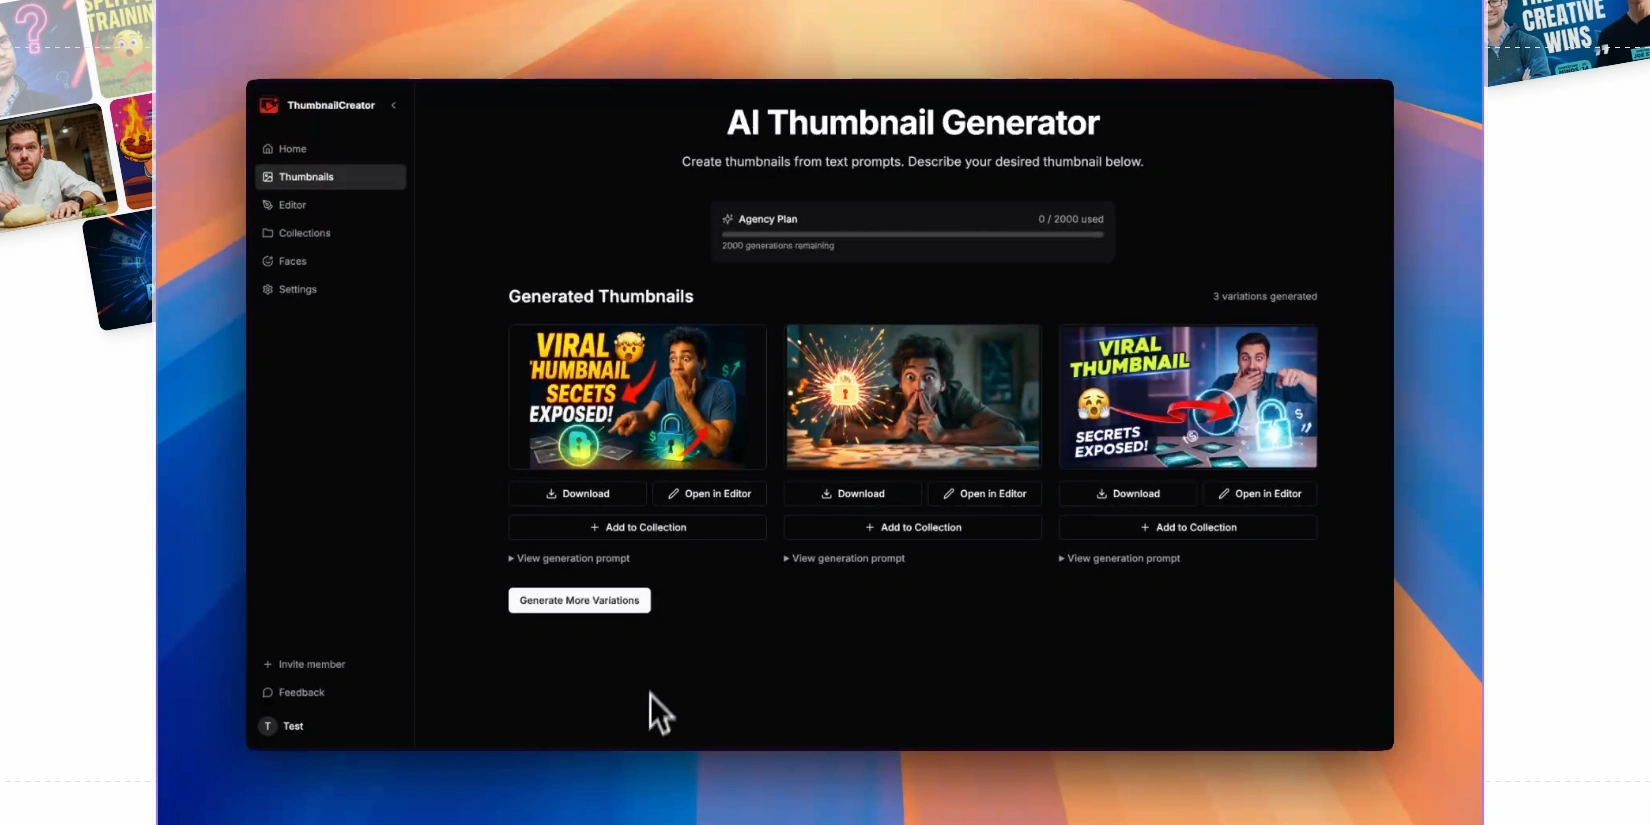The height and width of the screenshot is (825, 1650).
Task: Click the Settings gear icon
Action: click(268, 289)
